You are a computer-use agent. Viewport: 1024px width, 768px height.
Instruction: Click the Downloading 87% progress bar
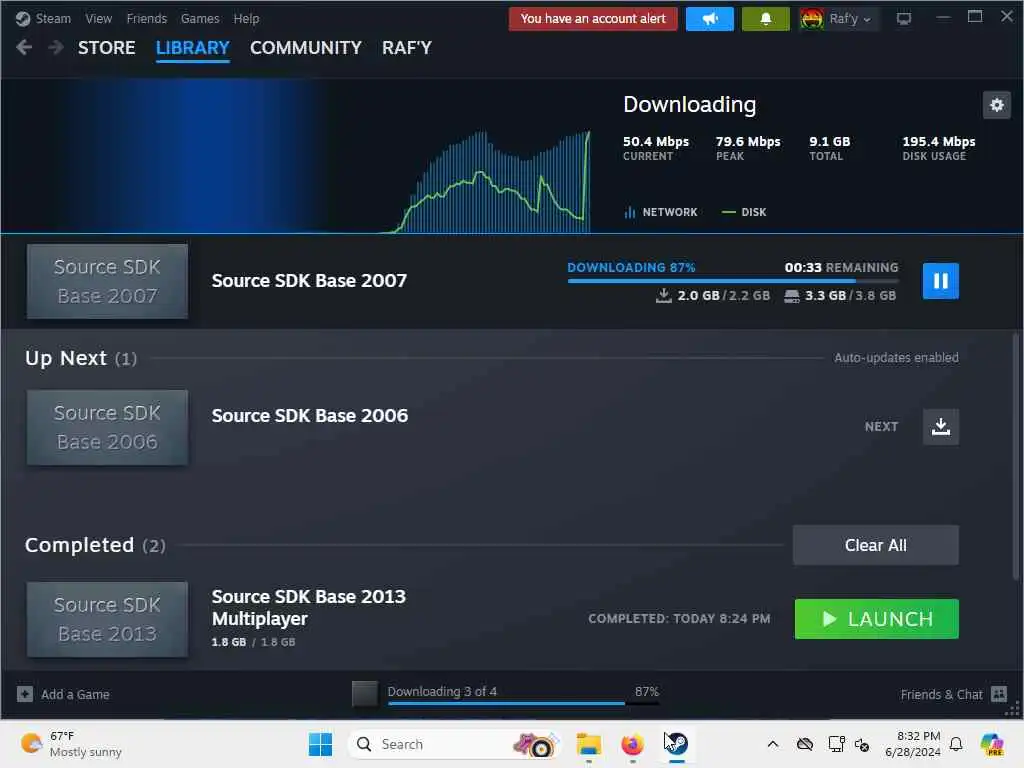(733, 281)
